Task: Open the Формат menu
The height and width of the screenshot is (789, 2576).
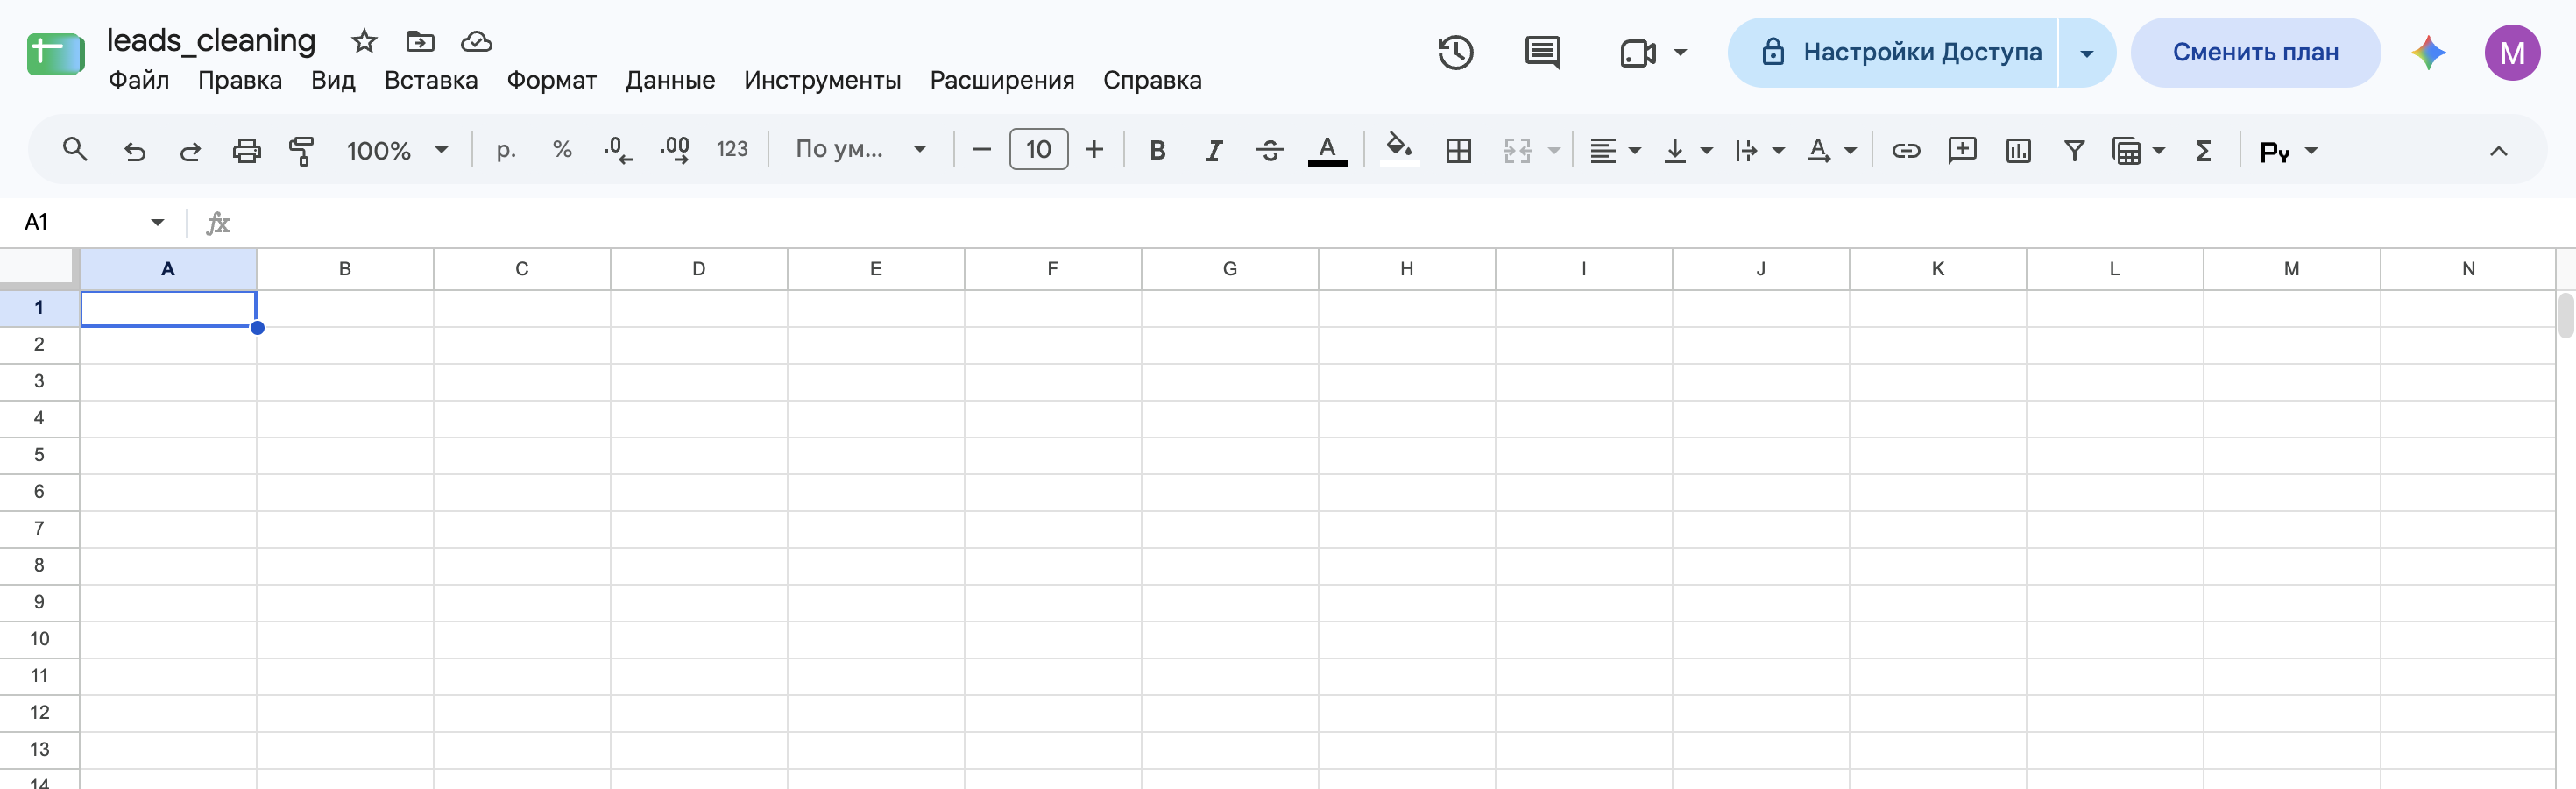Action: (x=551, y=80)
